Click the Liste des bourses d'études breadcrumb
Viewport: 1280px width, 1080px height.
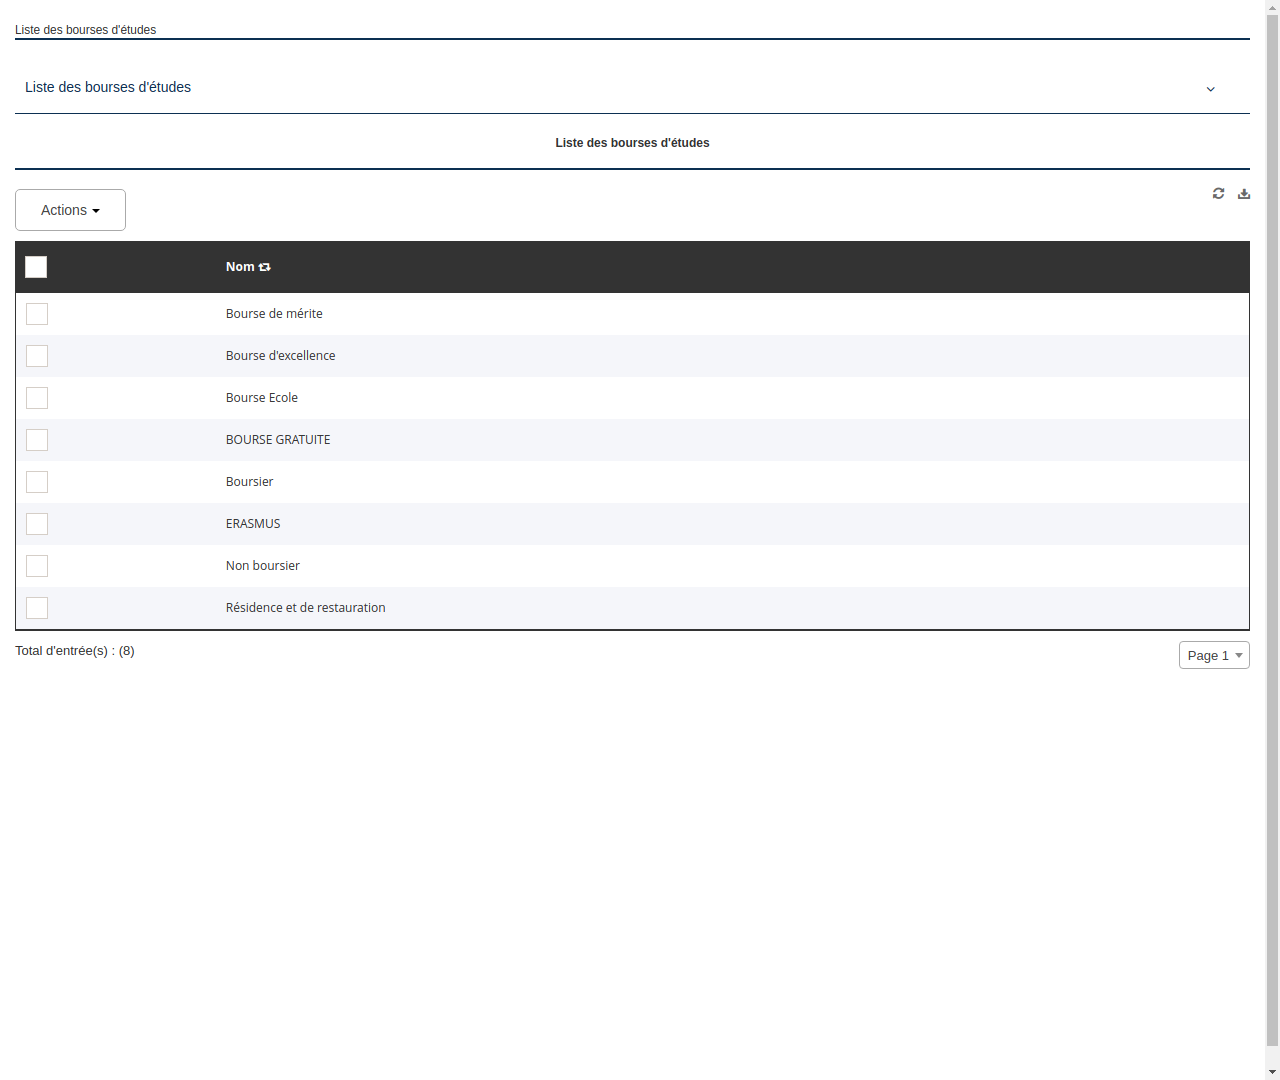click(85, 30)
